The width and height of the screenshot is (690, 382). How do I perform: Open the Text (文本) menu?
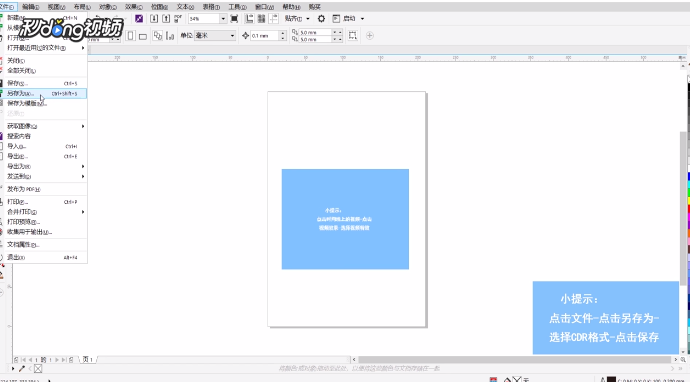pos(185,7)
